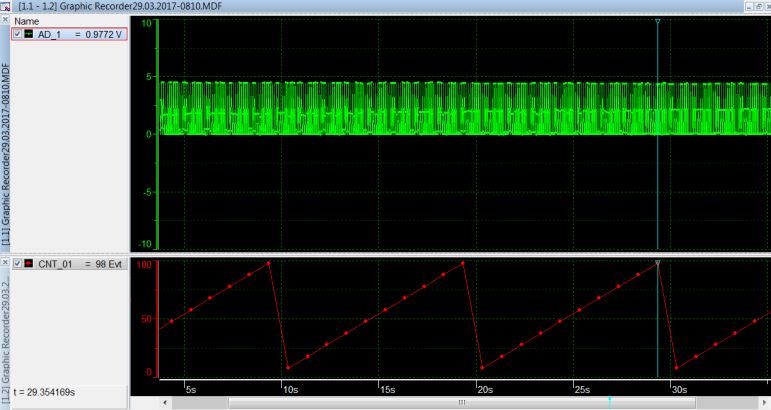Select the CNT_01 = 98 Evt row
The height and width of the screenshot is (410, 771).
click(x=69, y=264)
